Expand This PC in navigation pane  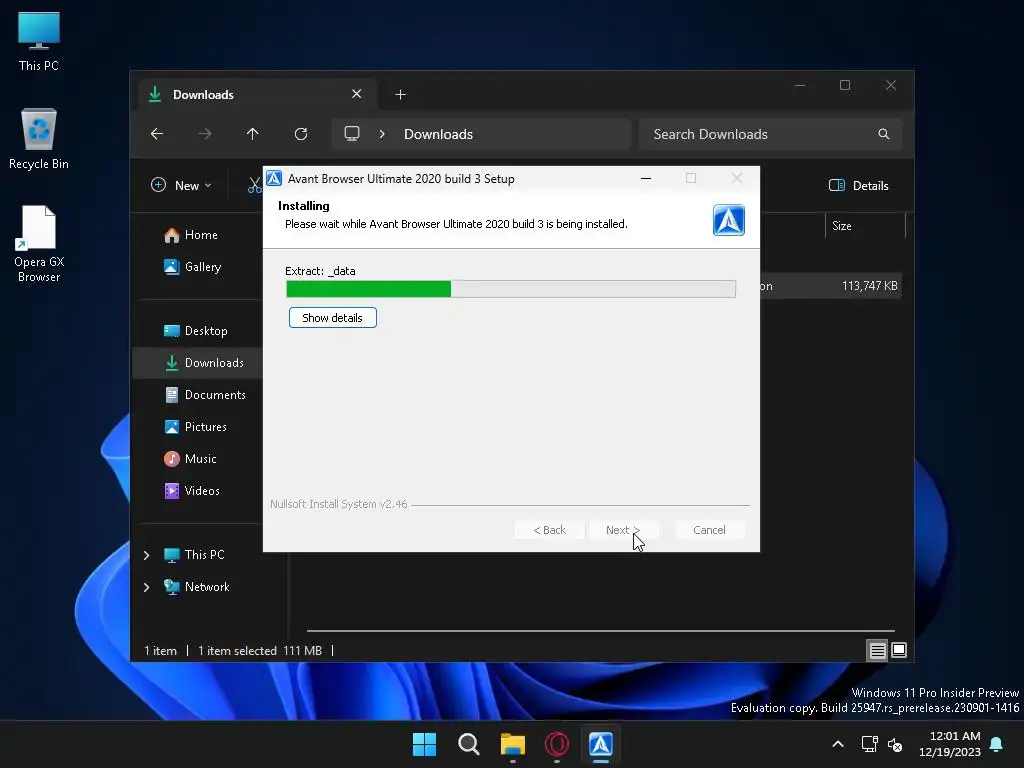tap(146, 555)
